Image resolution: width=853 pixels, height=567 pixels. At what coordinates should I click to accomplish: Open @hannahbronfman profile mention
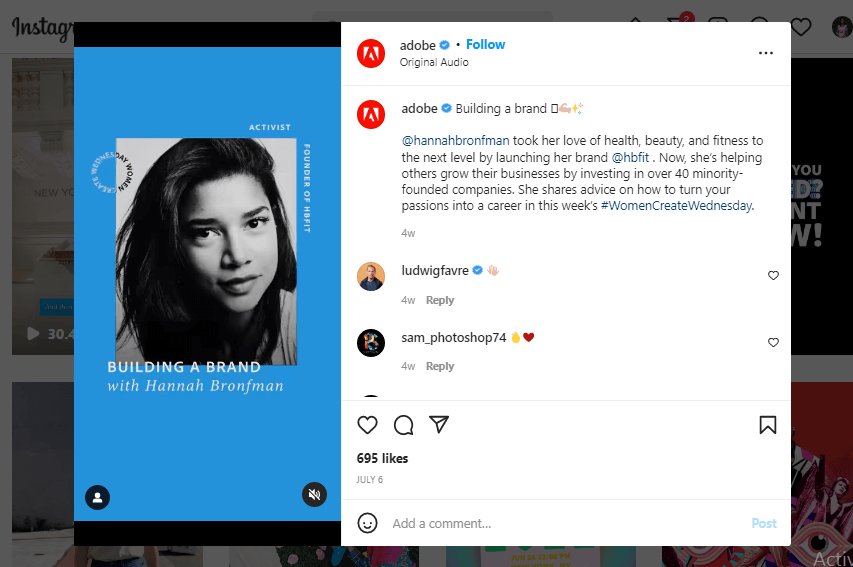(x=455, y=140)
